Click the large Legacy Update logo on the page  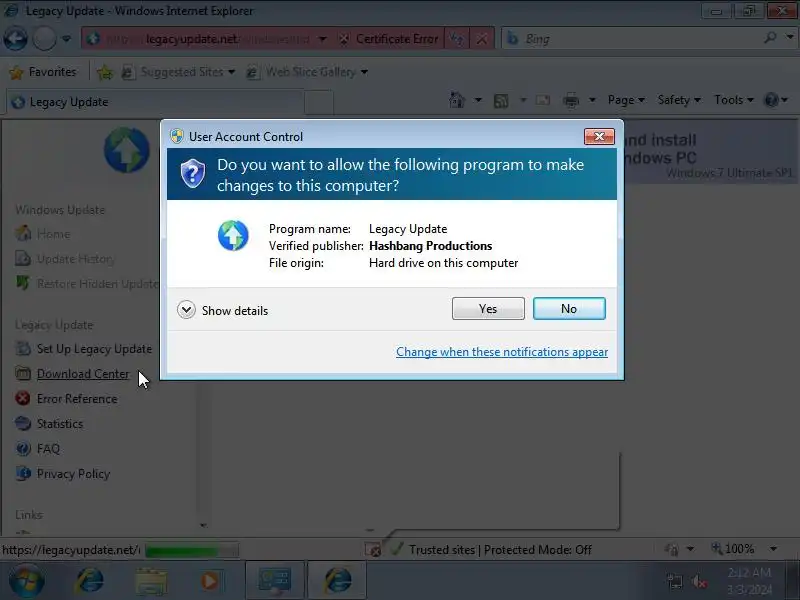127,150
